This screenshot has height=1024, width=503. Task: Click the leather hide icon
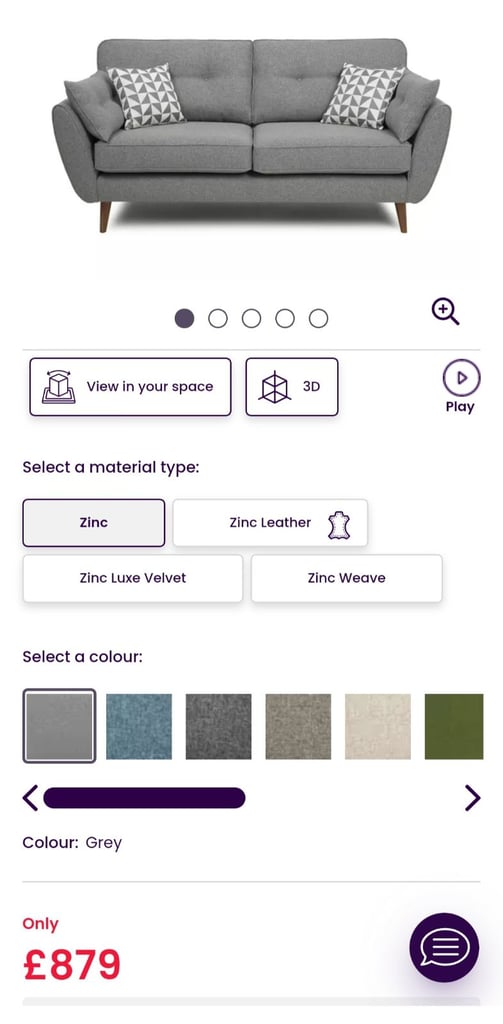pyautogui.click(x=339, y=526)
